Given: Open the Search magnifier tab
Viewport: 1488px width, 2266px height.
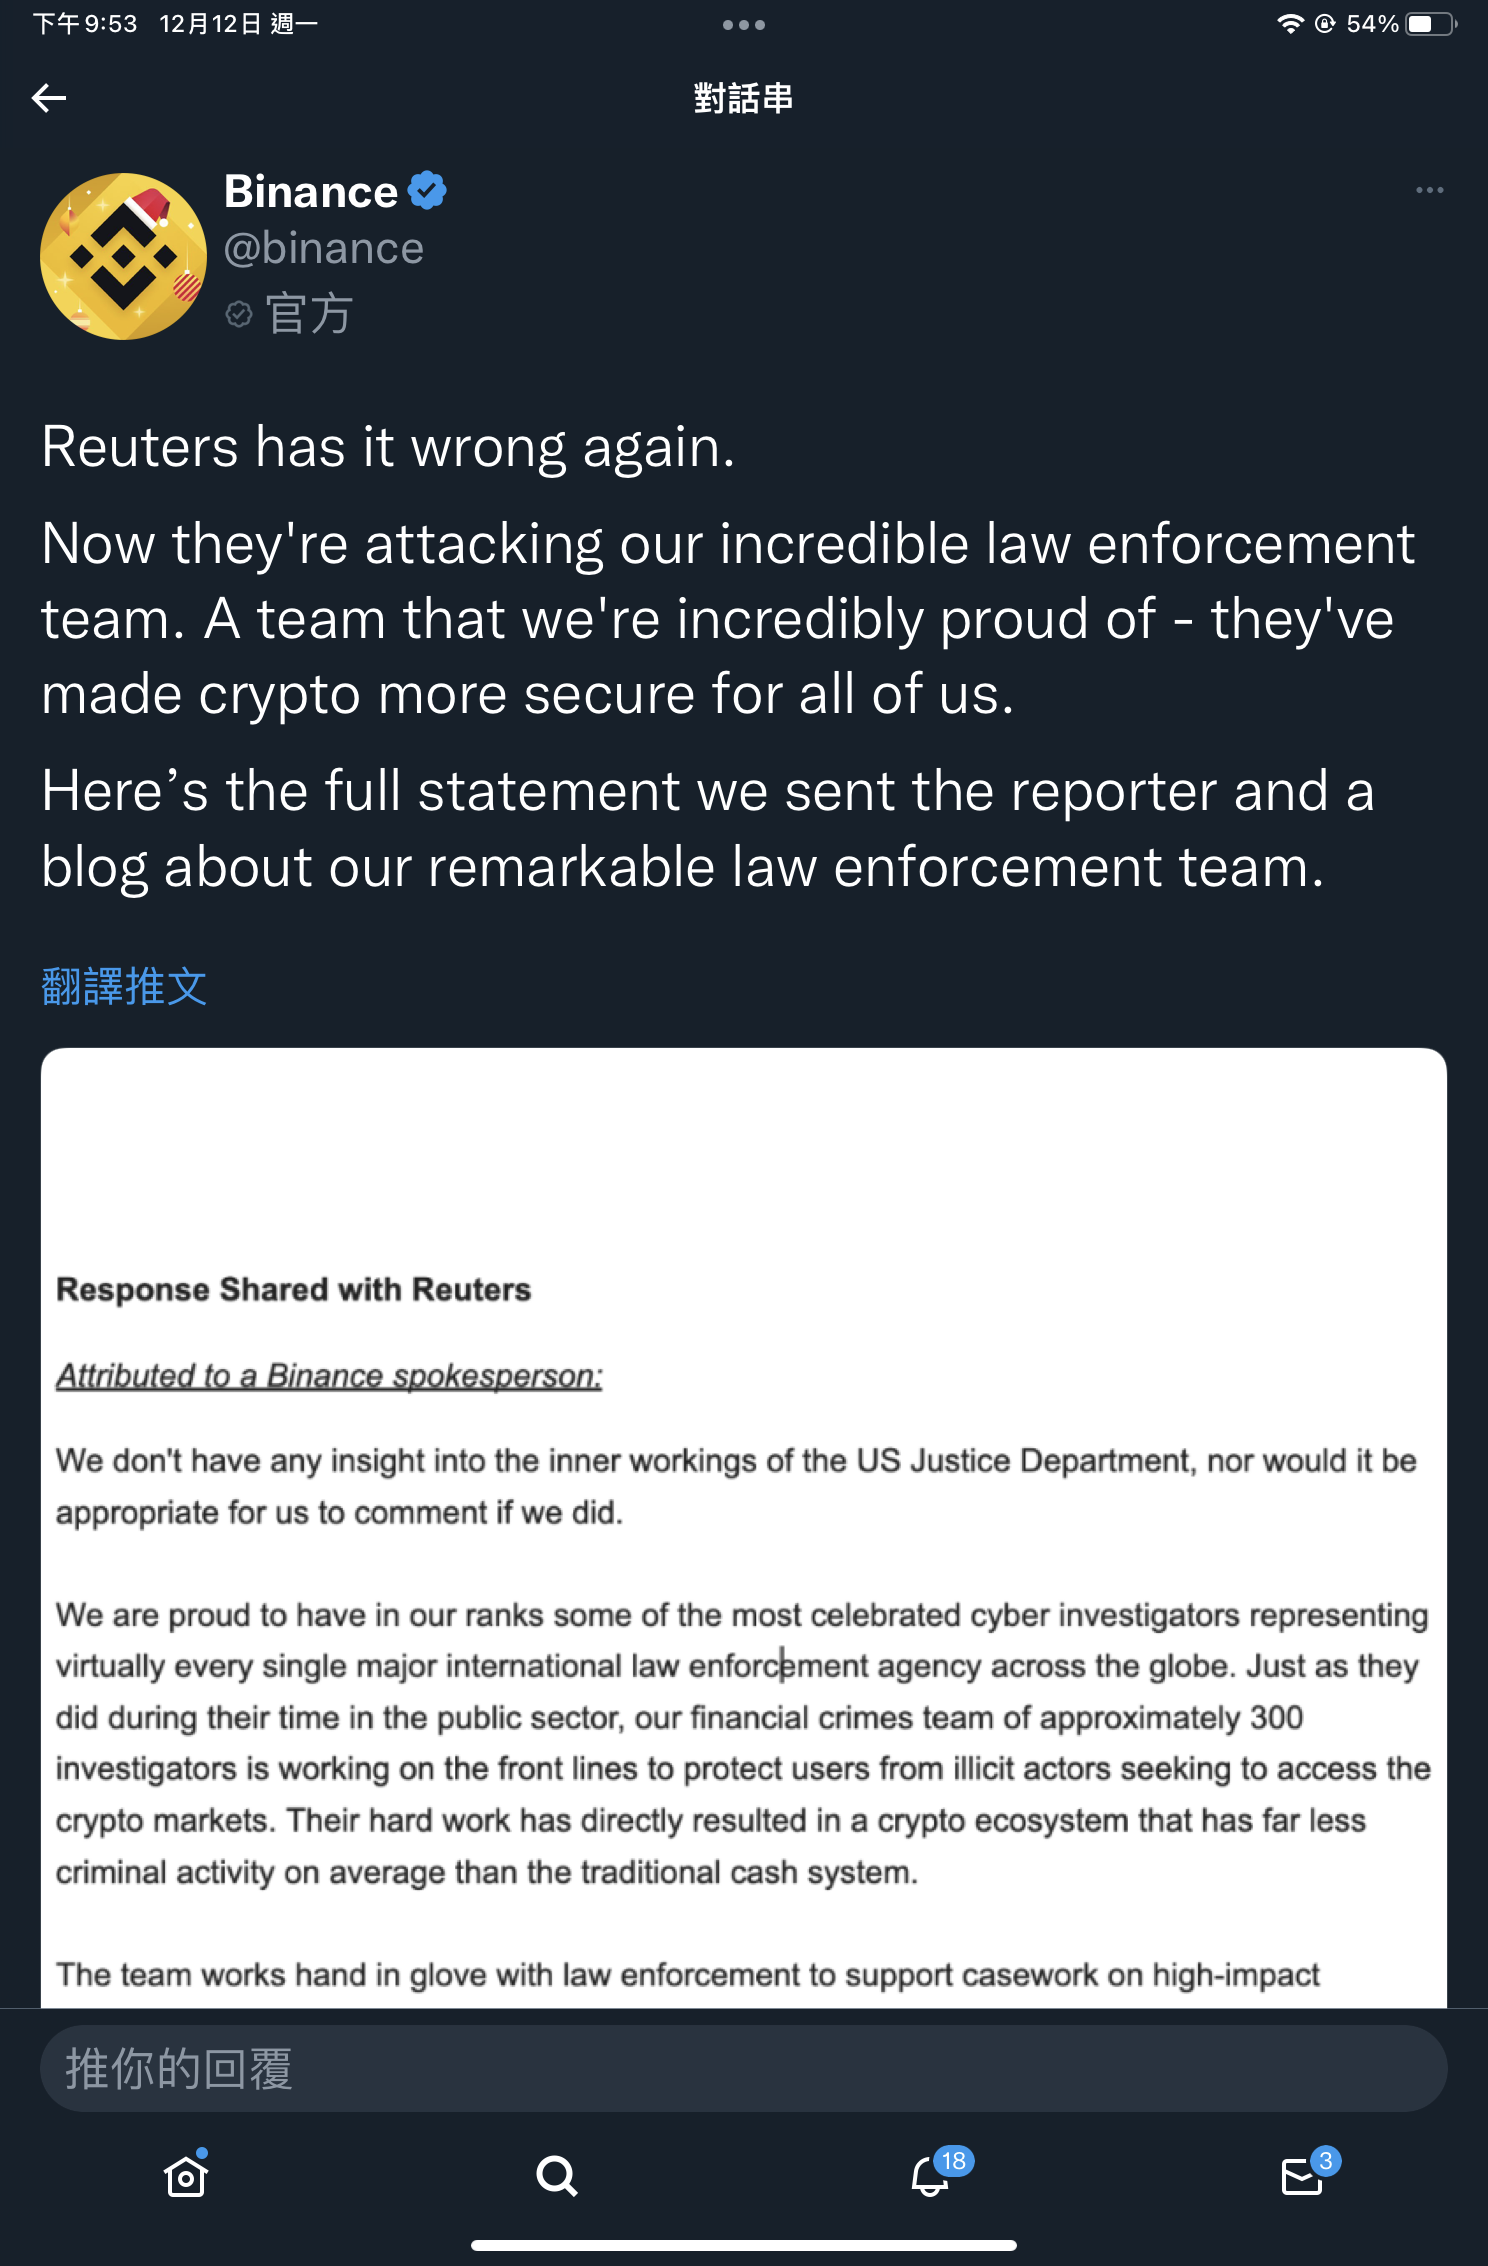Looking at the screenshot, I should [x=557, y=2175].
